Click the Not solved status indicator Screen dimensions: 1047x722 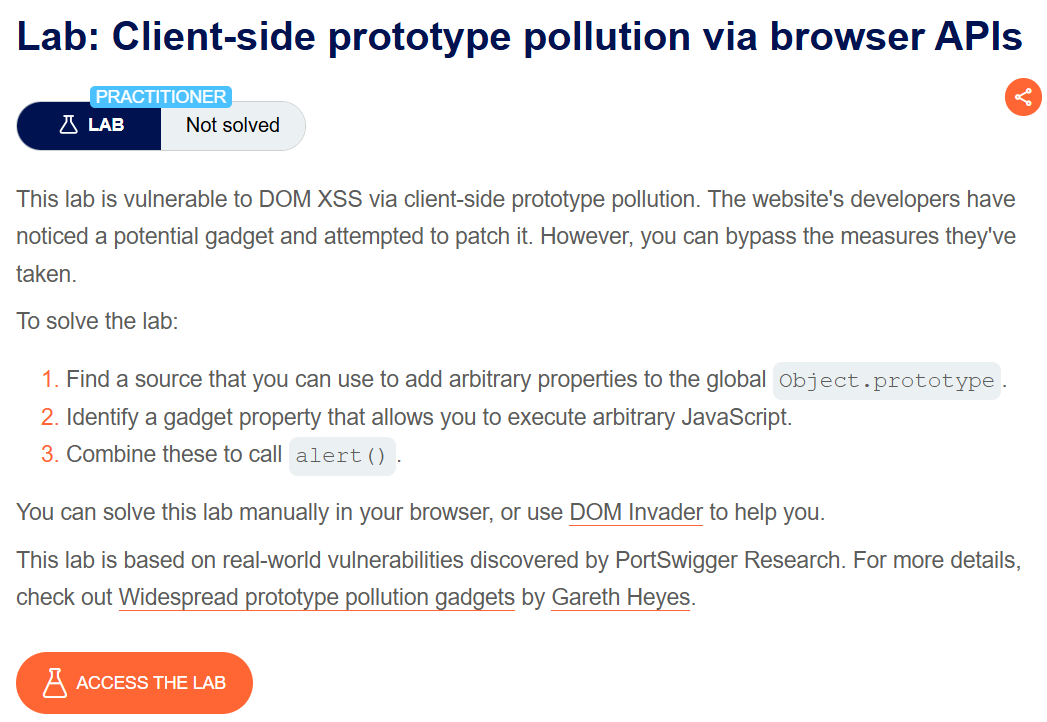click(233, 125)
